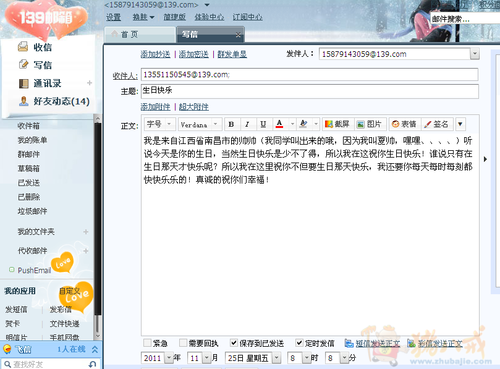Toggle bold formatting in editor toolbar

231,124
